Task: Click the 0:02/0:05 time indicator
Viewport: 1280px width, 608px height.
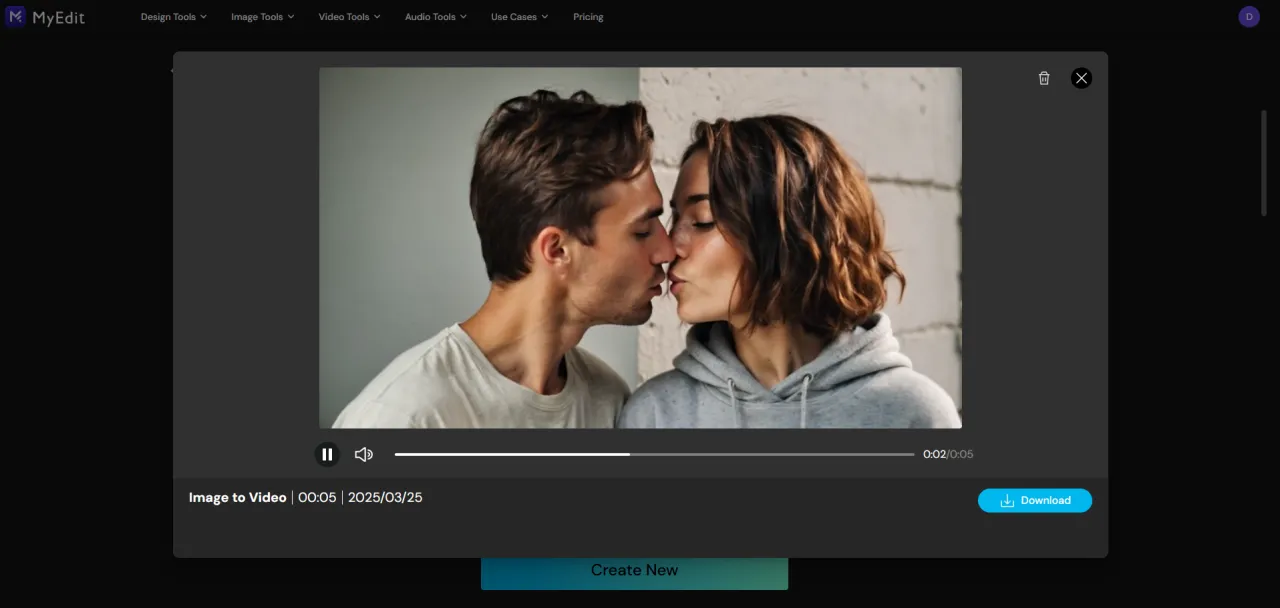Action: point(948,454)
